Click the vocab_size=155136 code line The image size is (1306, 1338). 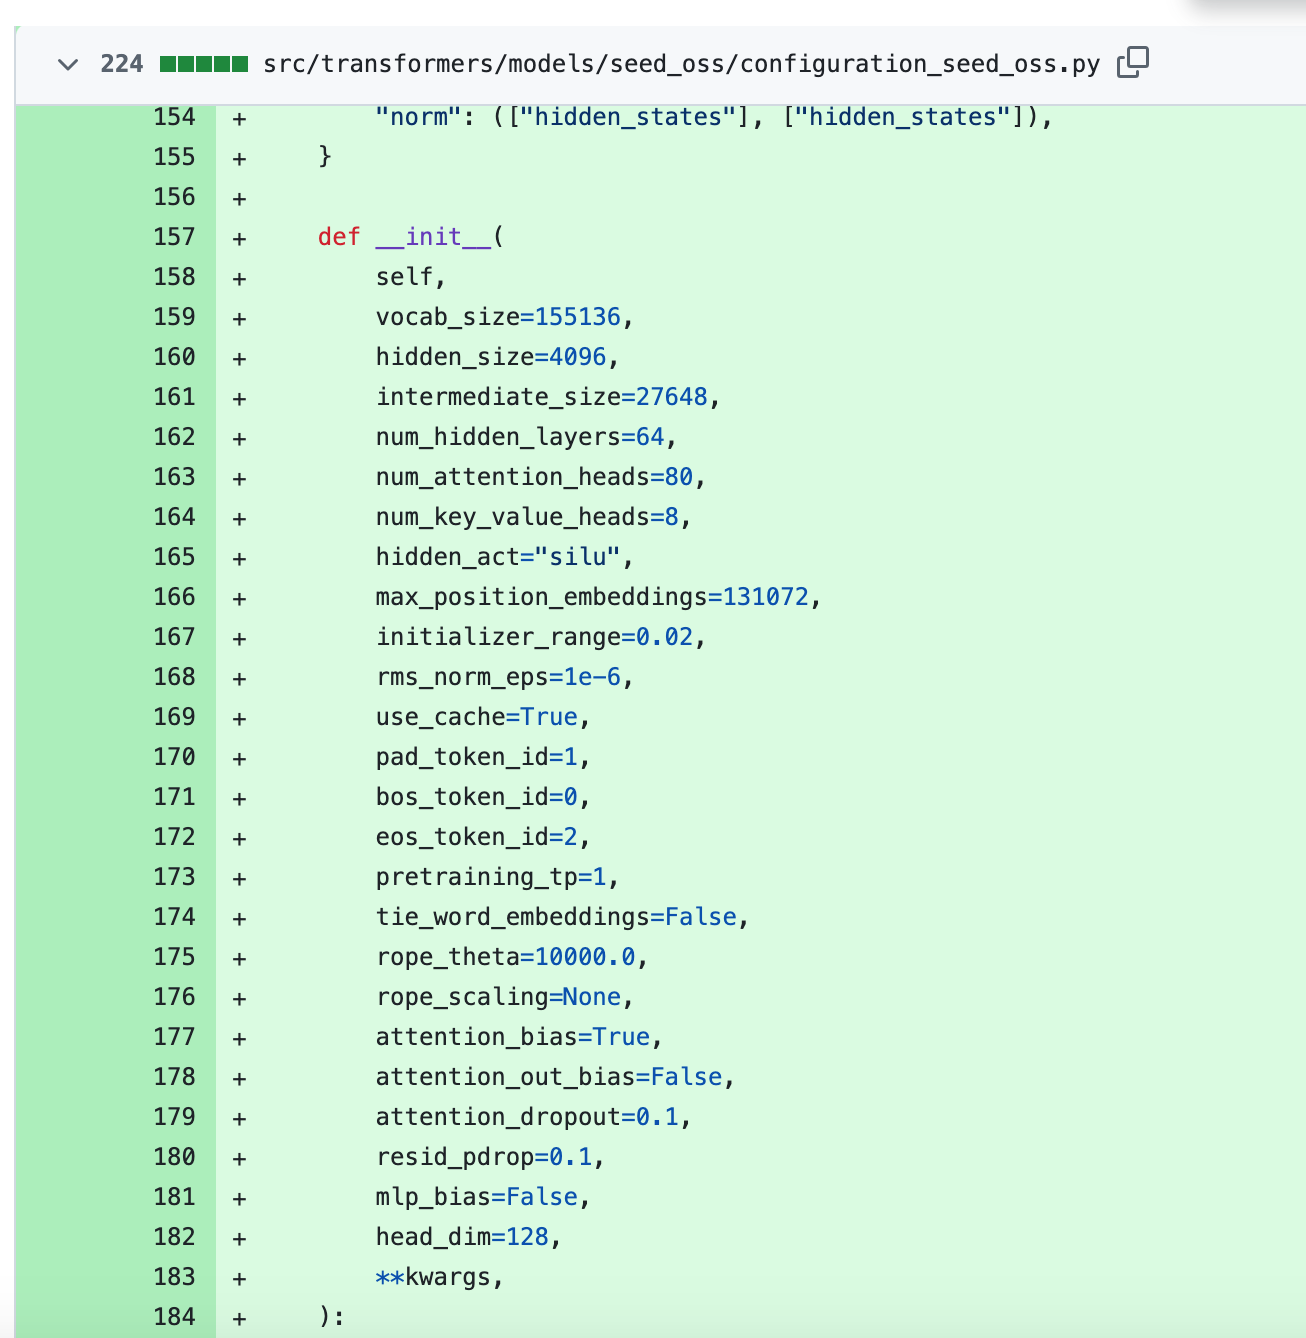[503, 317]
